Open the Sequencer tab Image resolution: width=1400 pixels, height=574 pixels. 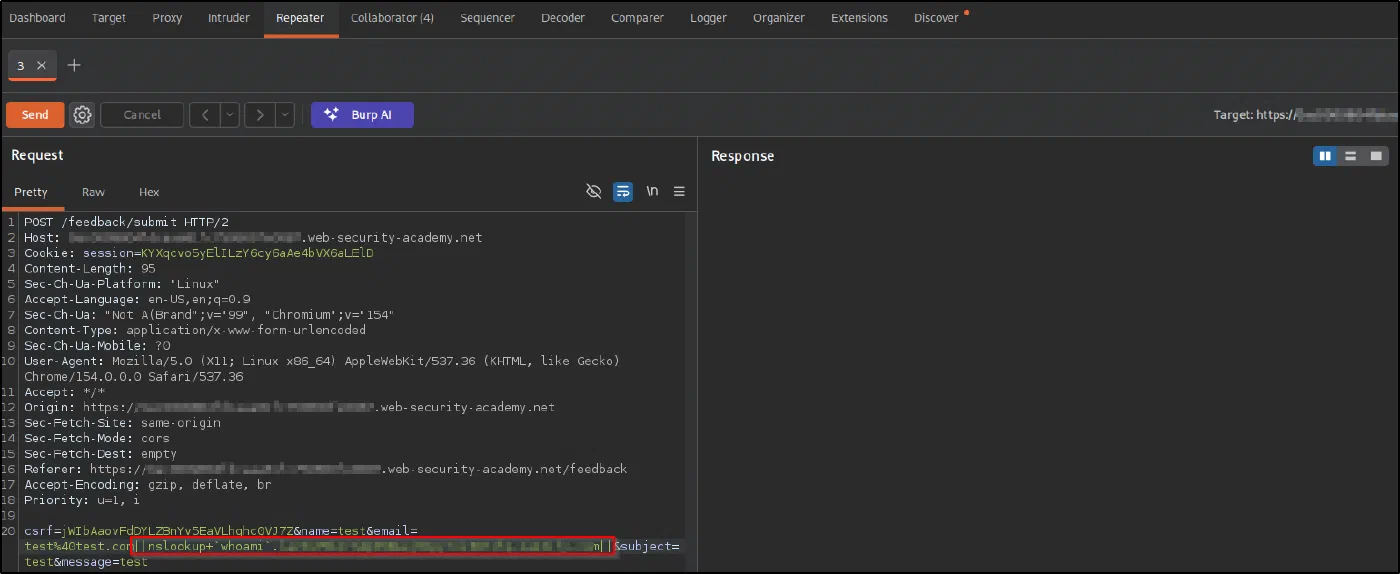[x=488, y=18]
